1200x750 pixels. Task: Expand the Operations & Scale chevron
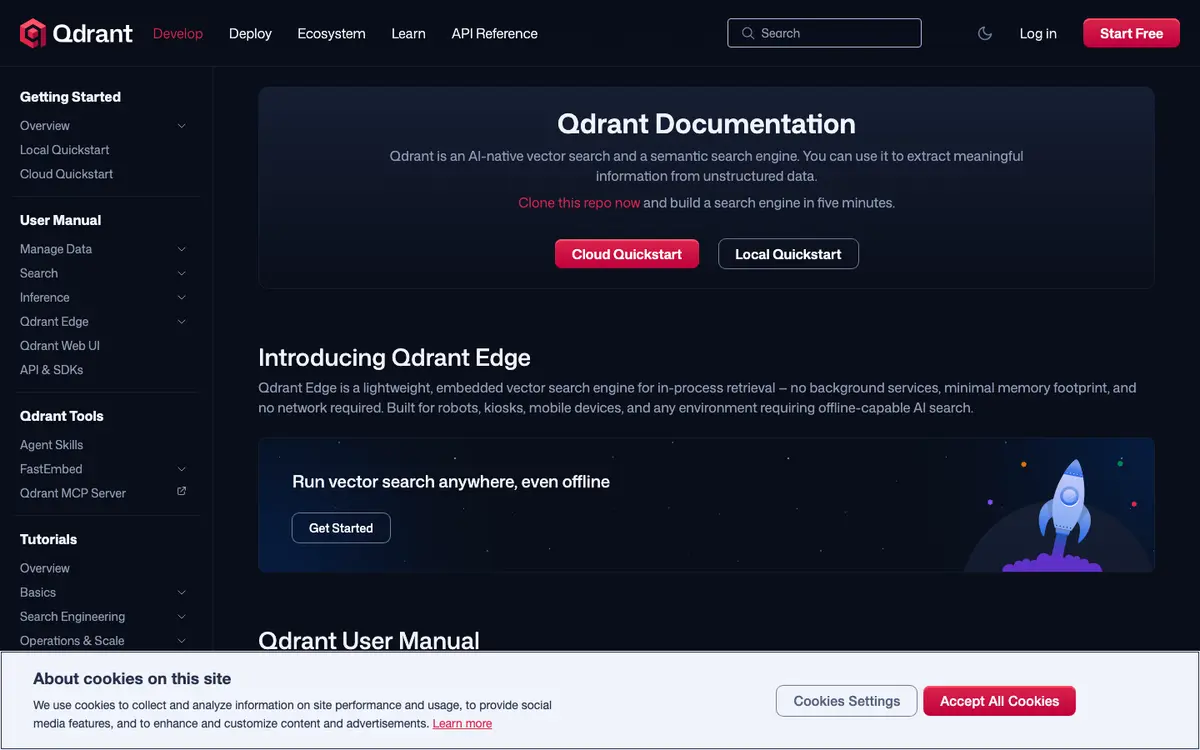pyautogui.click(x=181, y=640)
